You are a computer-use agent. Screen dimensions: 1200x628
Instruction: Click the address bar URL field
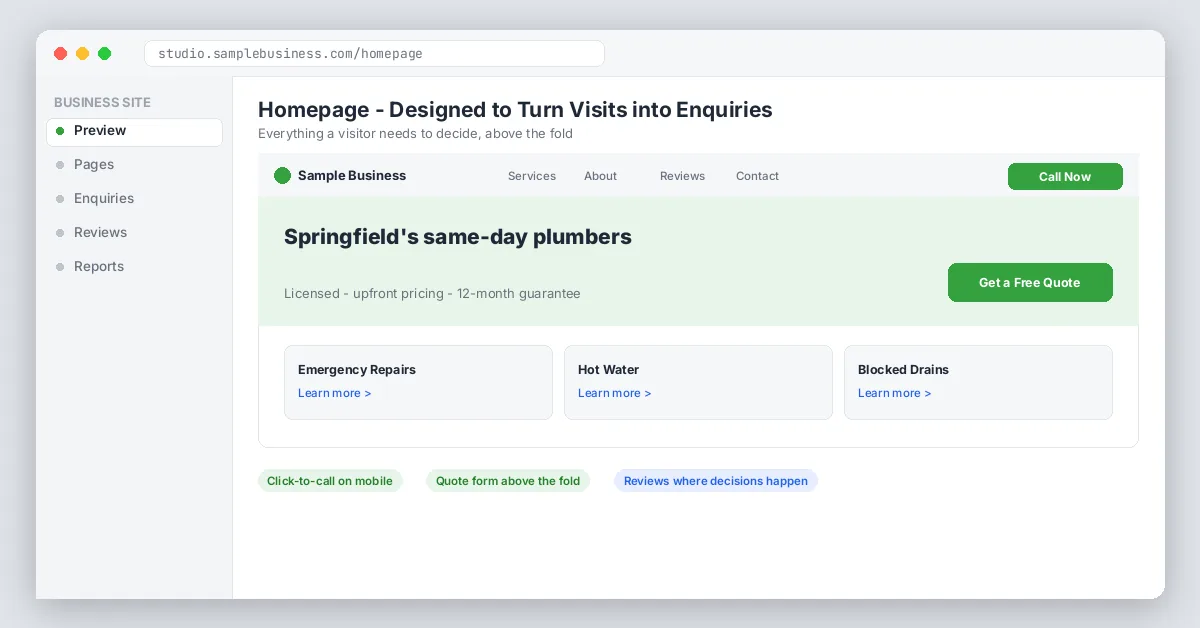(374, 53)
